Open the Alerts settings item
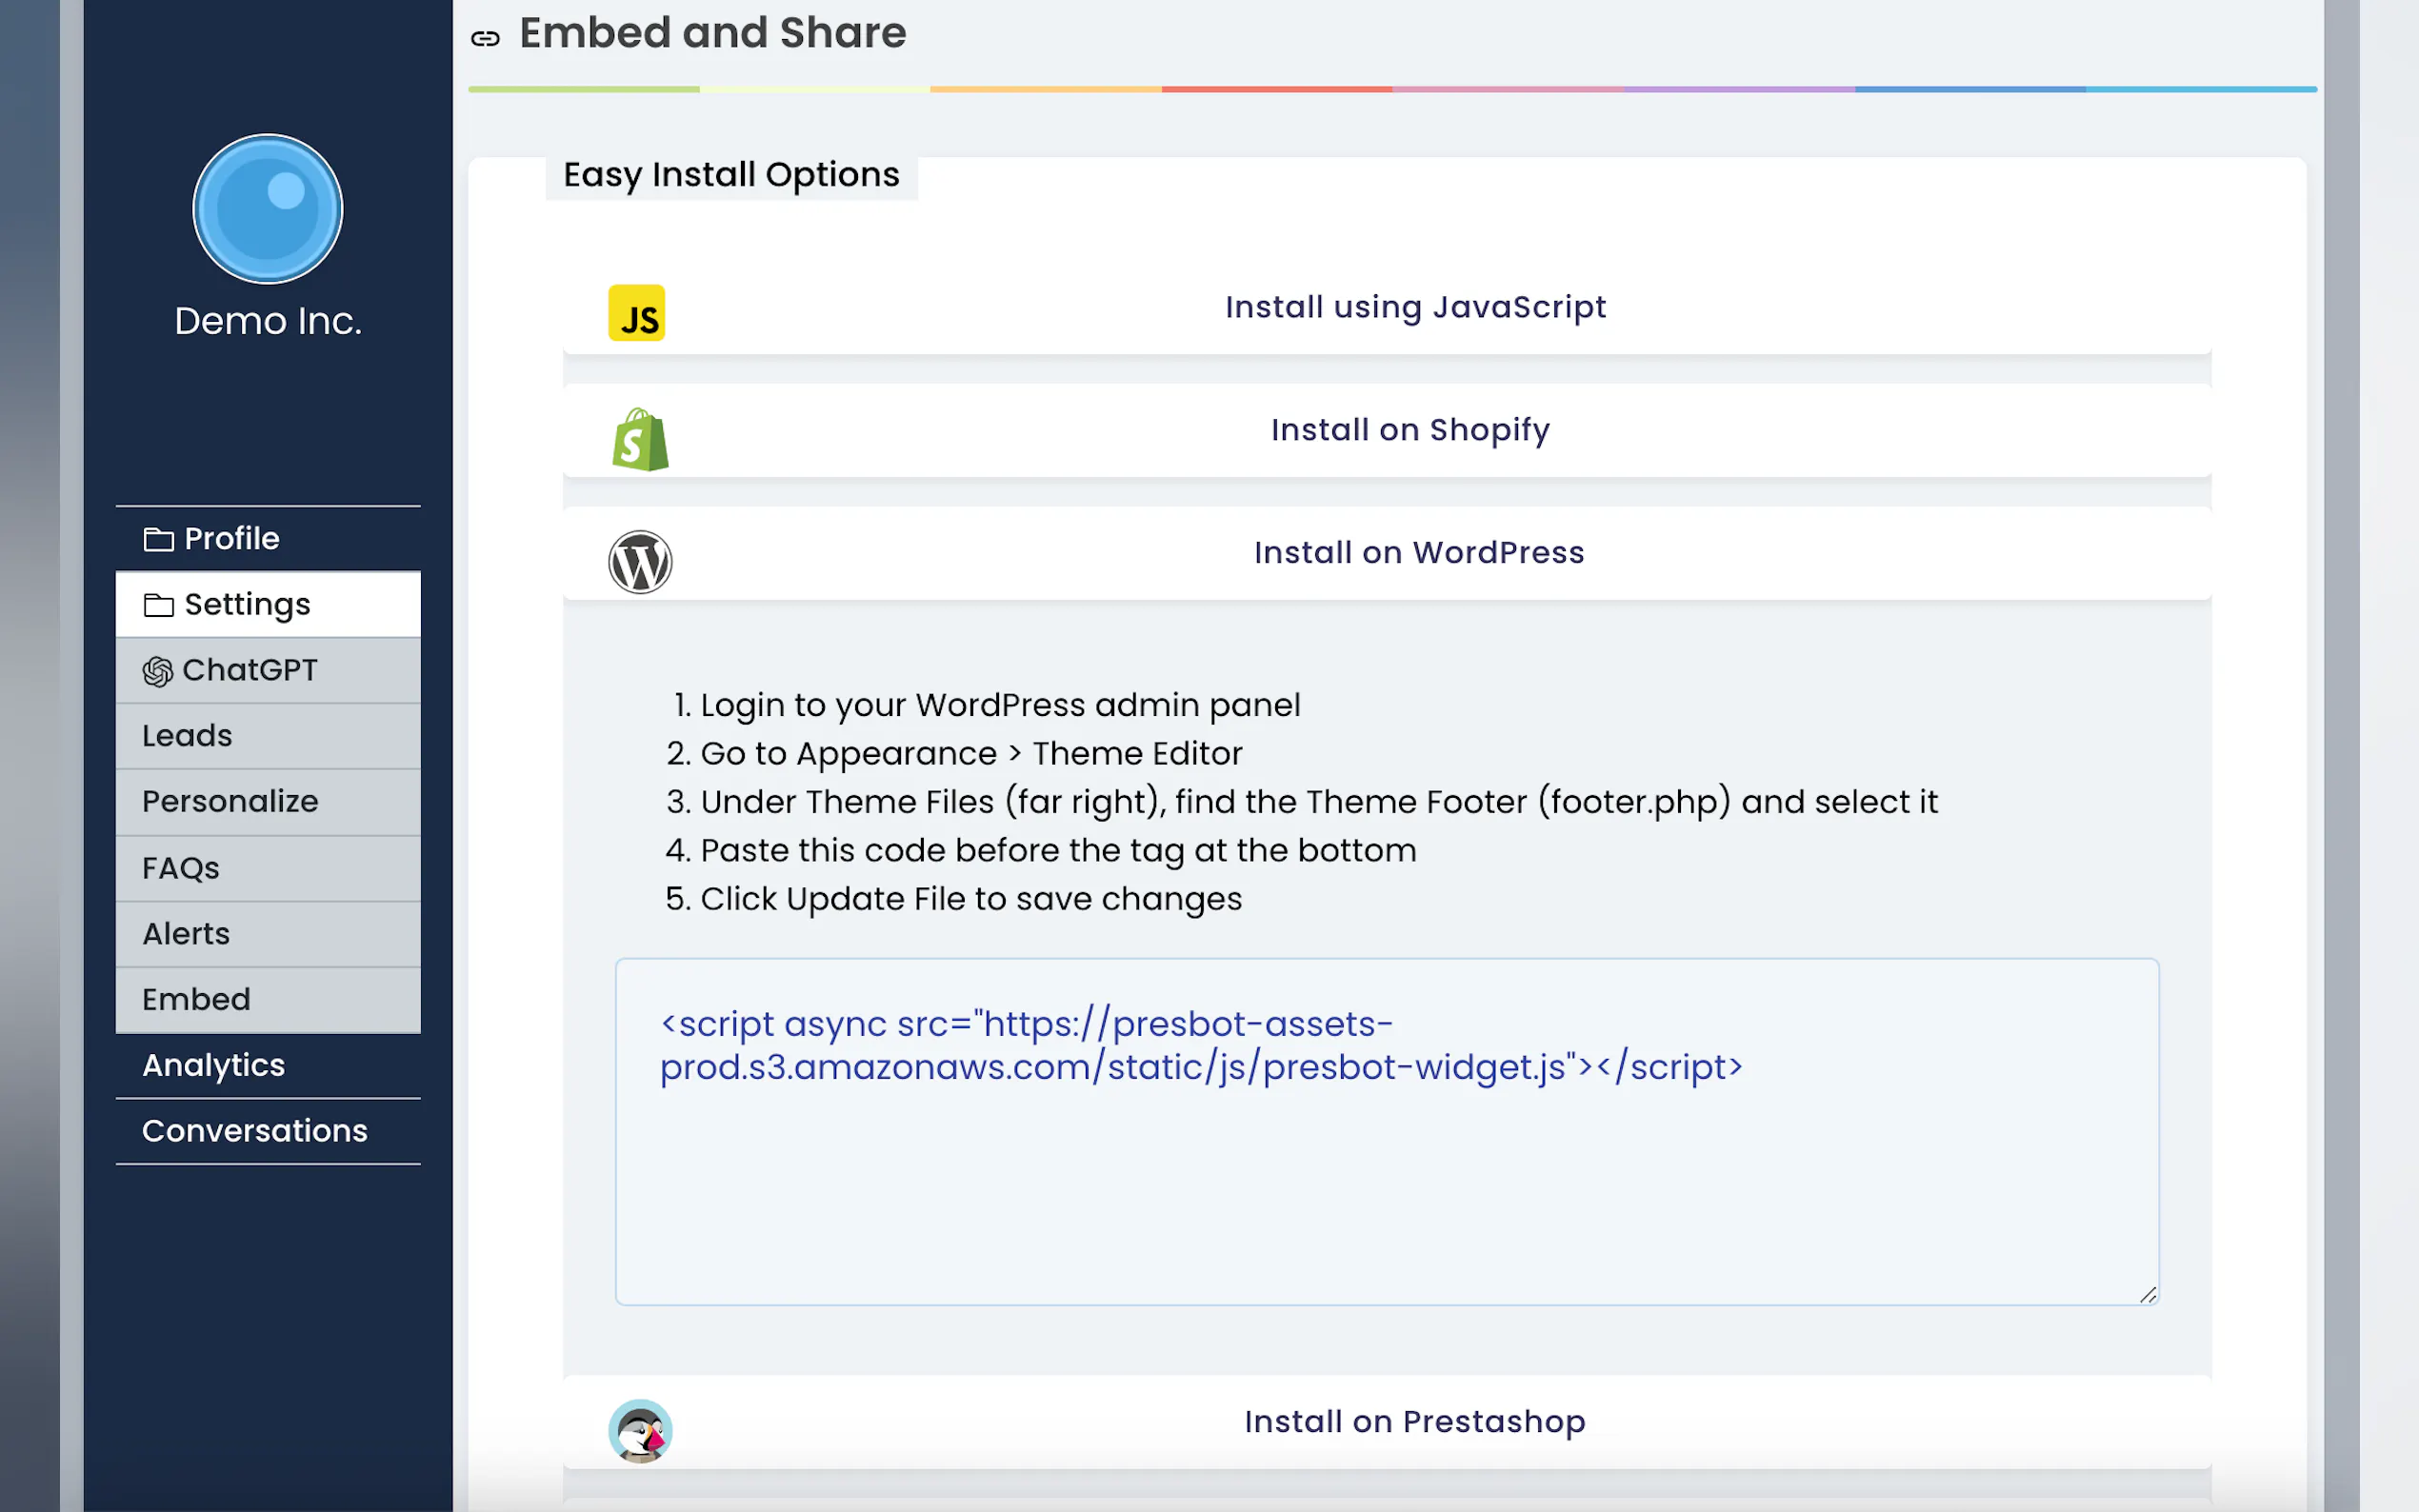Viewport: 2419px width, 1512px height. tap(186, 934)
